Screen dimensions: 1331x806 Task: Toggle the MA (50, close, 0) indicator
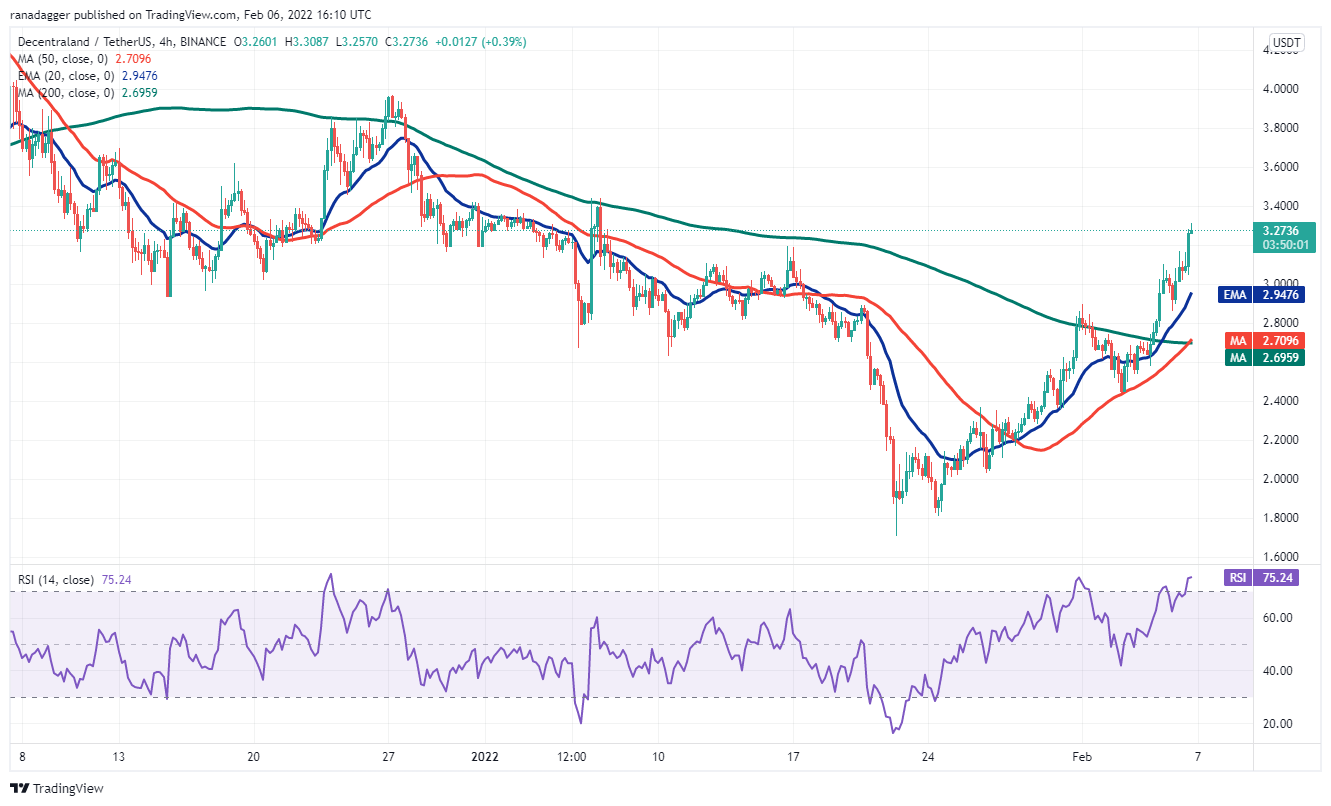[x=62, y=58]
